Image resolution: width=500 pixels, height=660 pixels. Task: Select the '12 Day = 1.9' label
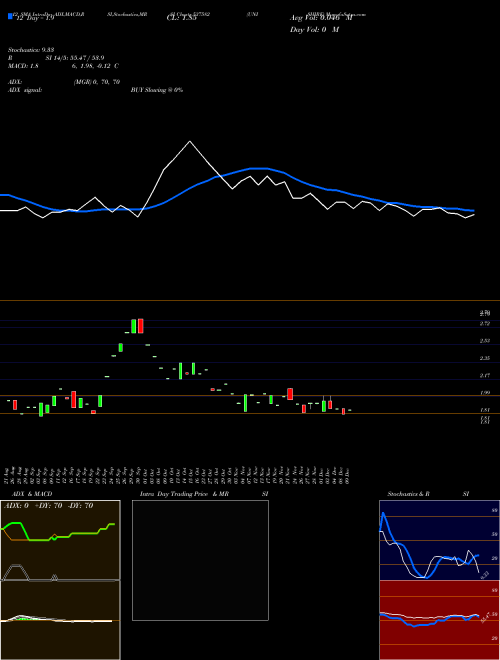pos(35,18)
